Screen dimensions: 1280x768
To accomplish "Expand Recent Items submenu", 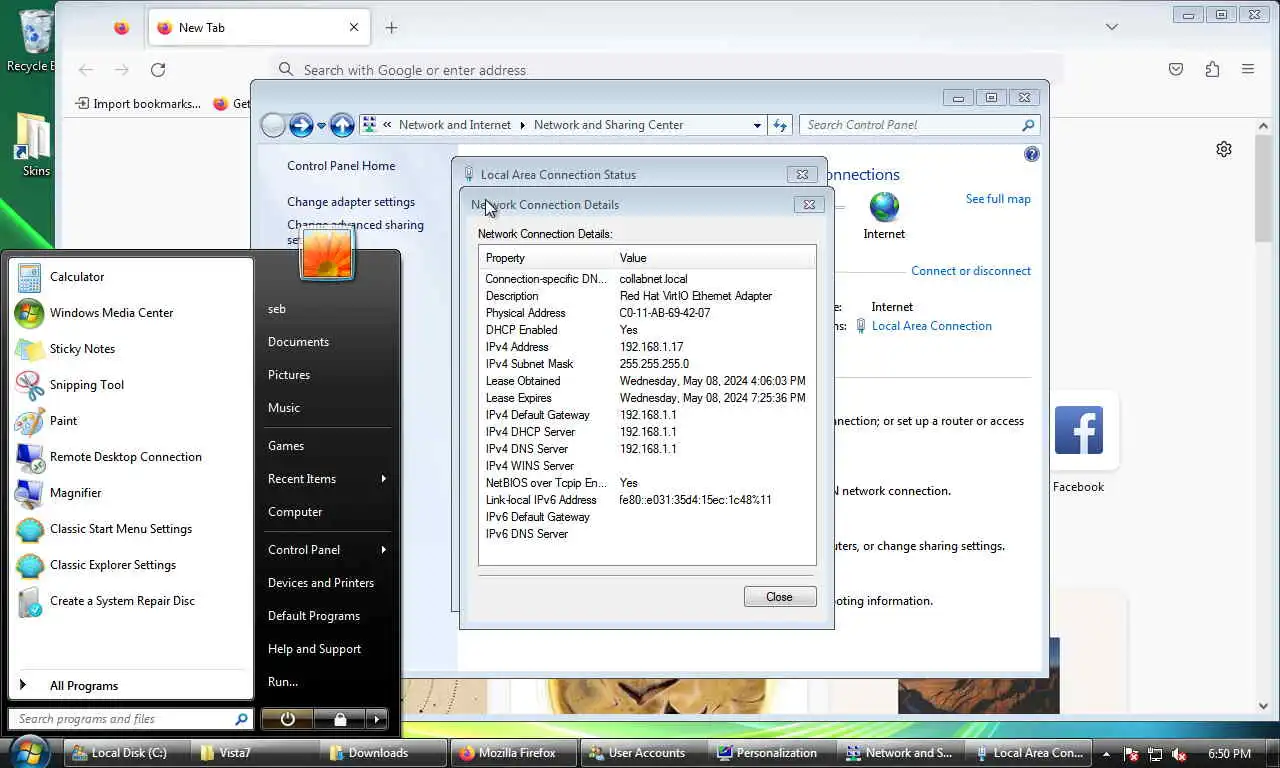I will click(x=383, y=479).
